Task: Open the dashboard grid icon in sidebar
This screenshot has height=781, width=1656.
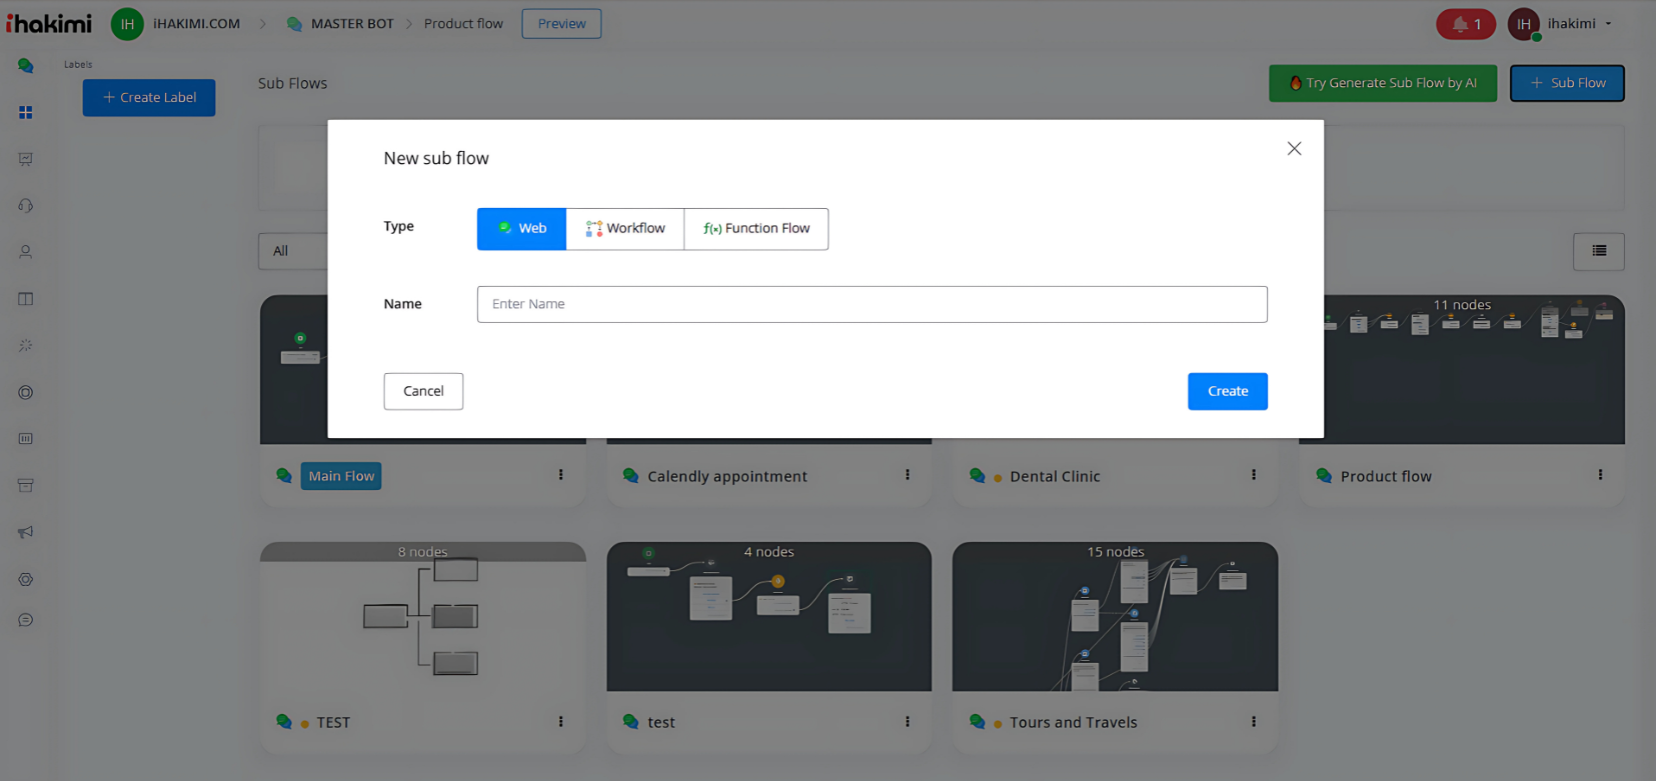Action: pyautogui.click(x=26, y=113)
